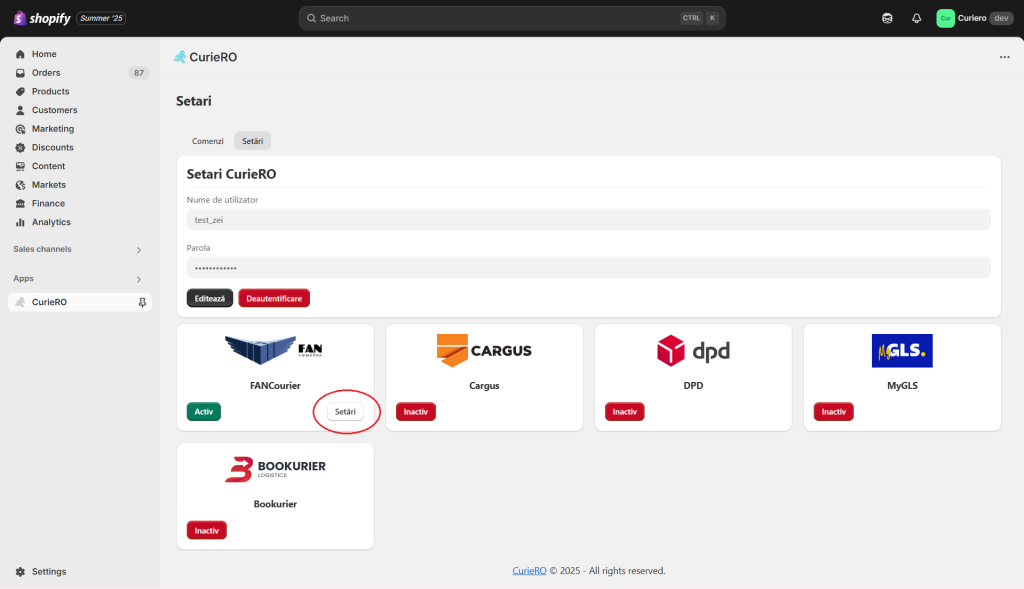Toggle Bookurier Inactiv status
Image resolution: width=1024 pixels, height=589 pixels.
point(206,531)
